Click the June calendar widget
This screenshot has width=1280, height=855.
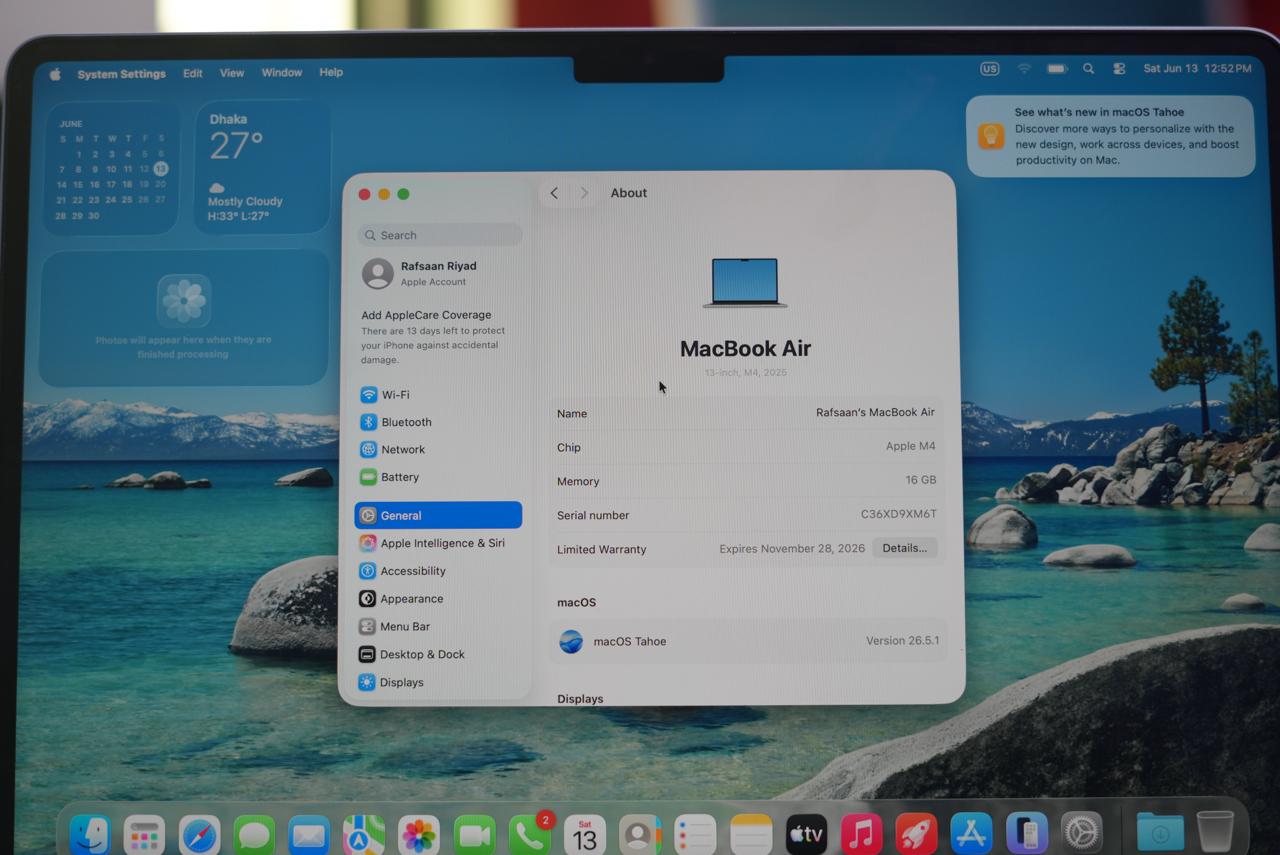pyautogui.click(x=112, y=168)
